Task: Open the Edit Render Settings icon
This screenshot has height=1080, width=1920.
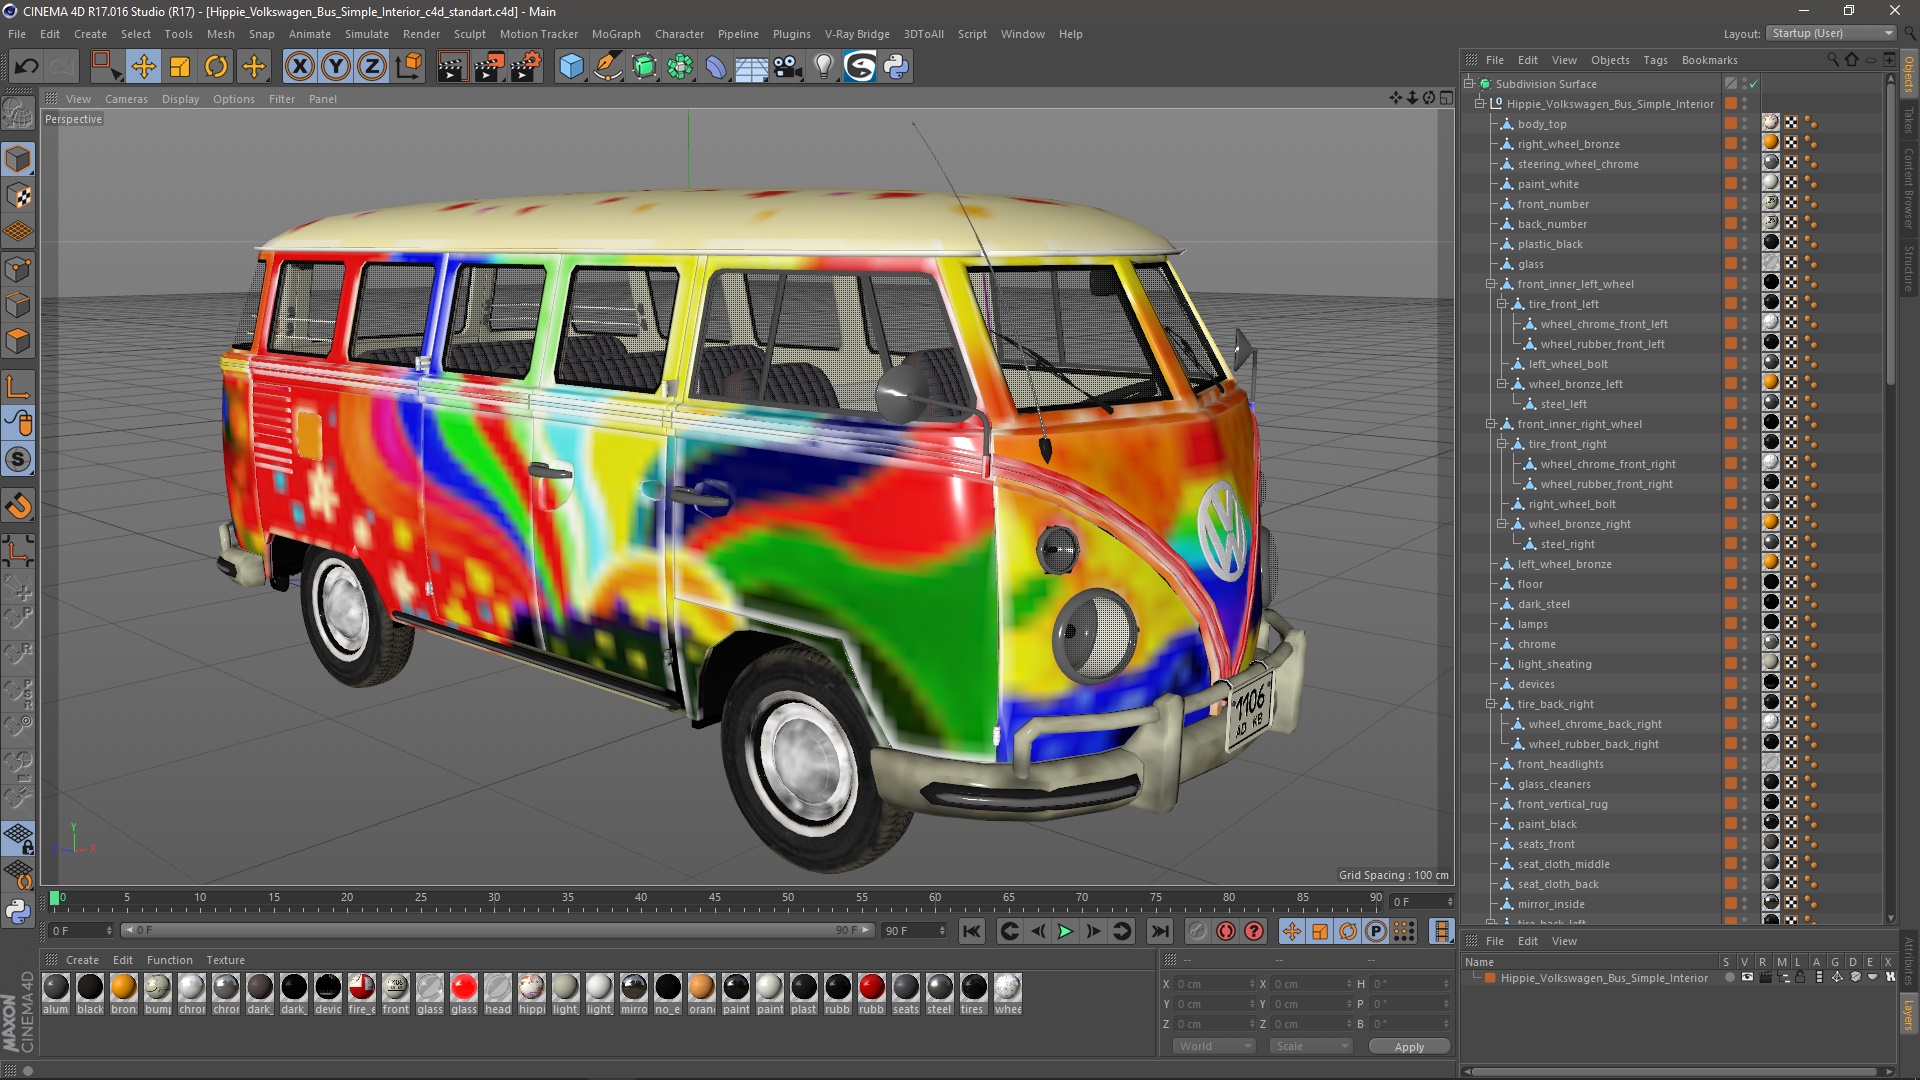Action: click(x=526, y=67)
